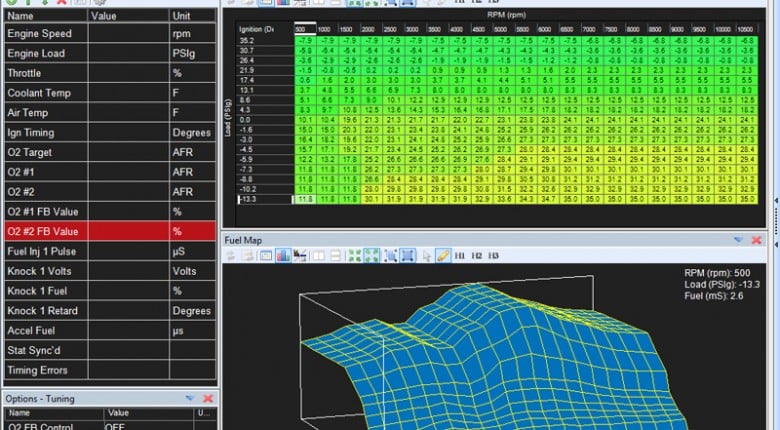Image resolution: width=780 pixels, height=430 pixels.
Task: Close the Options - Tuning pane
Action: (208, 398)
